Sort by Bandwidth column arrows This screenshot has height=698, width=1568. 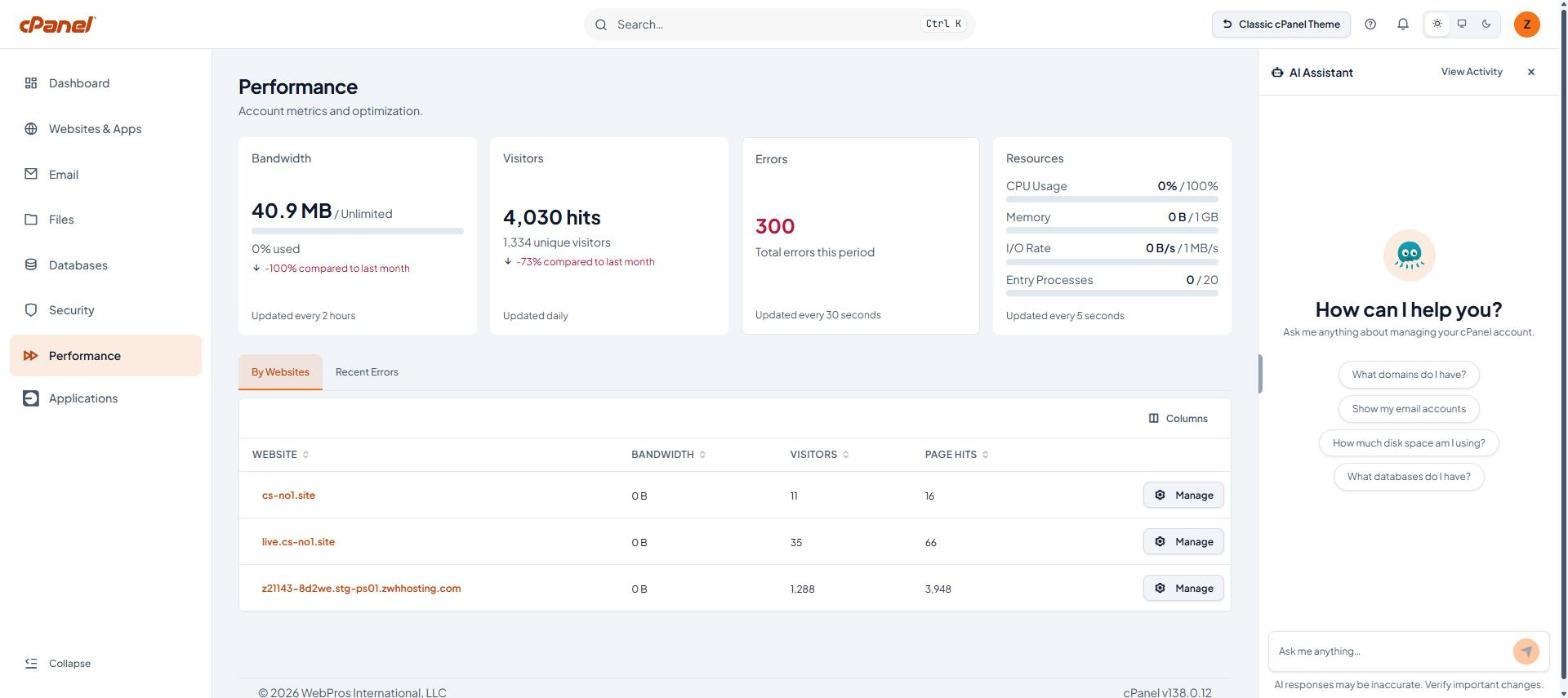coord(702,455)
